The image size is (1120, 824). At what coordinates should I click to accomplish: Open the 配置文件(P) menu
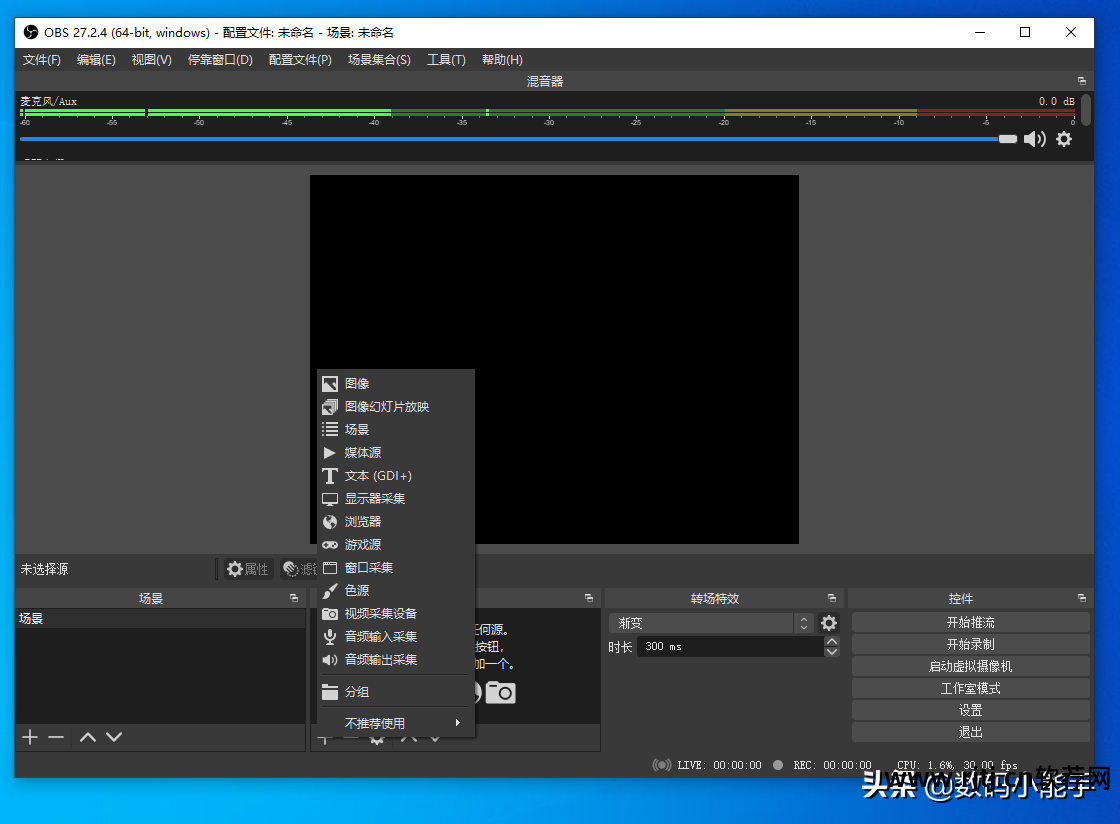point(300,59)
